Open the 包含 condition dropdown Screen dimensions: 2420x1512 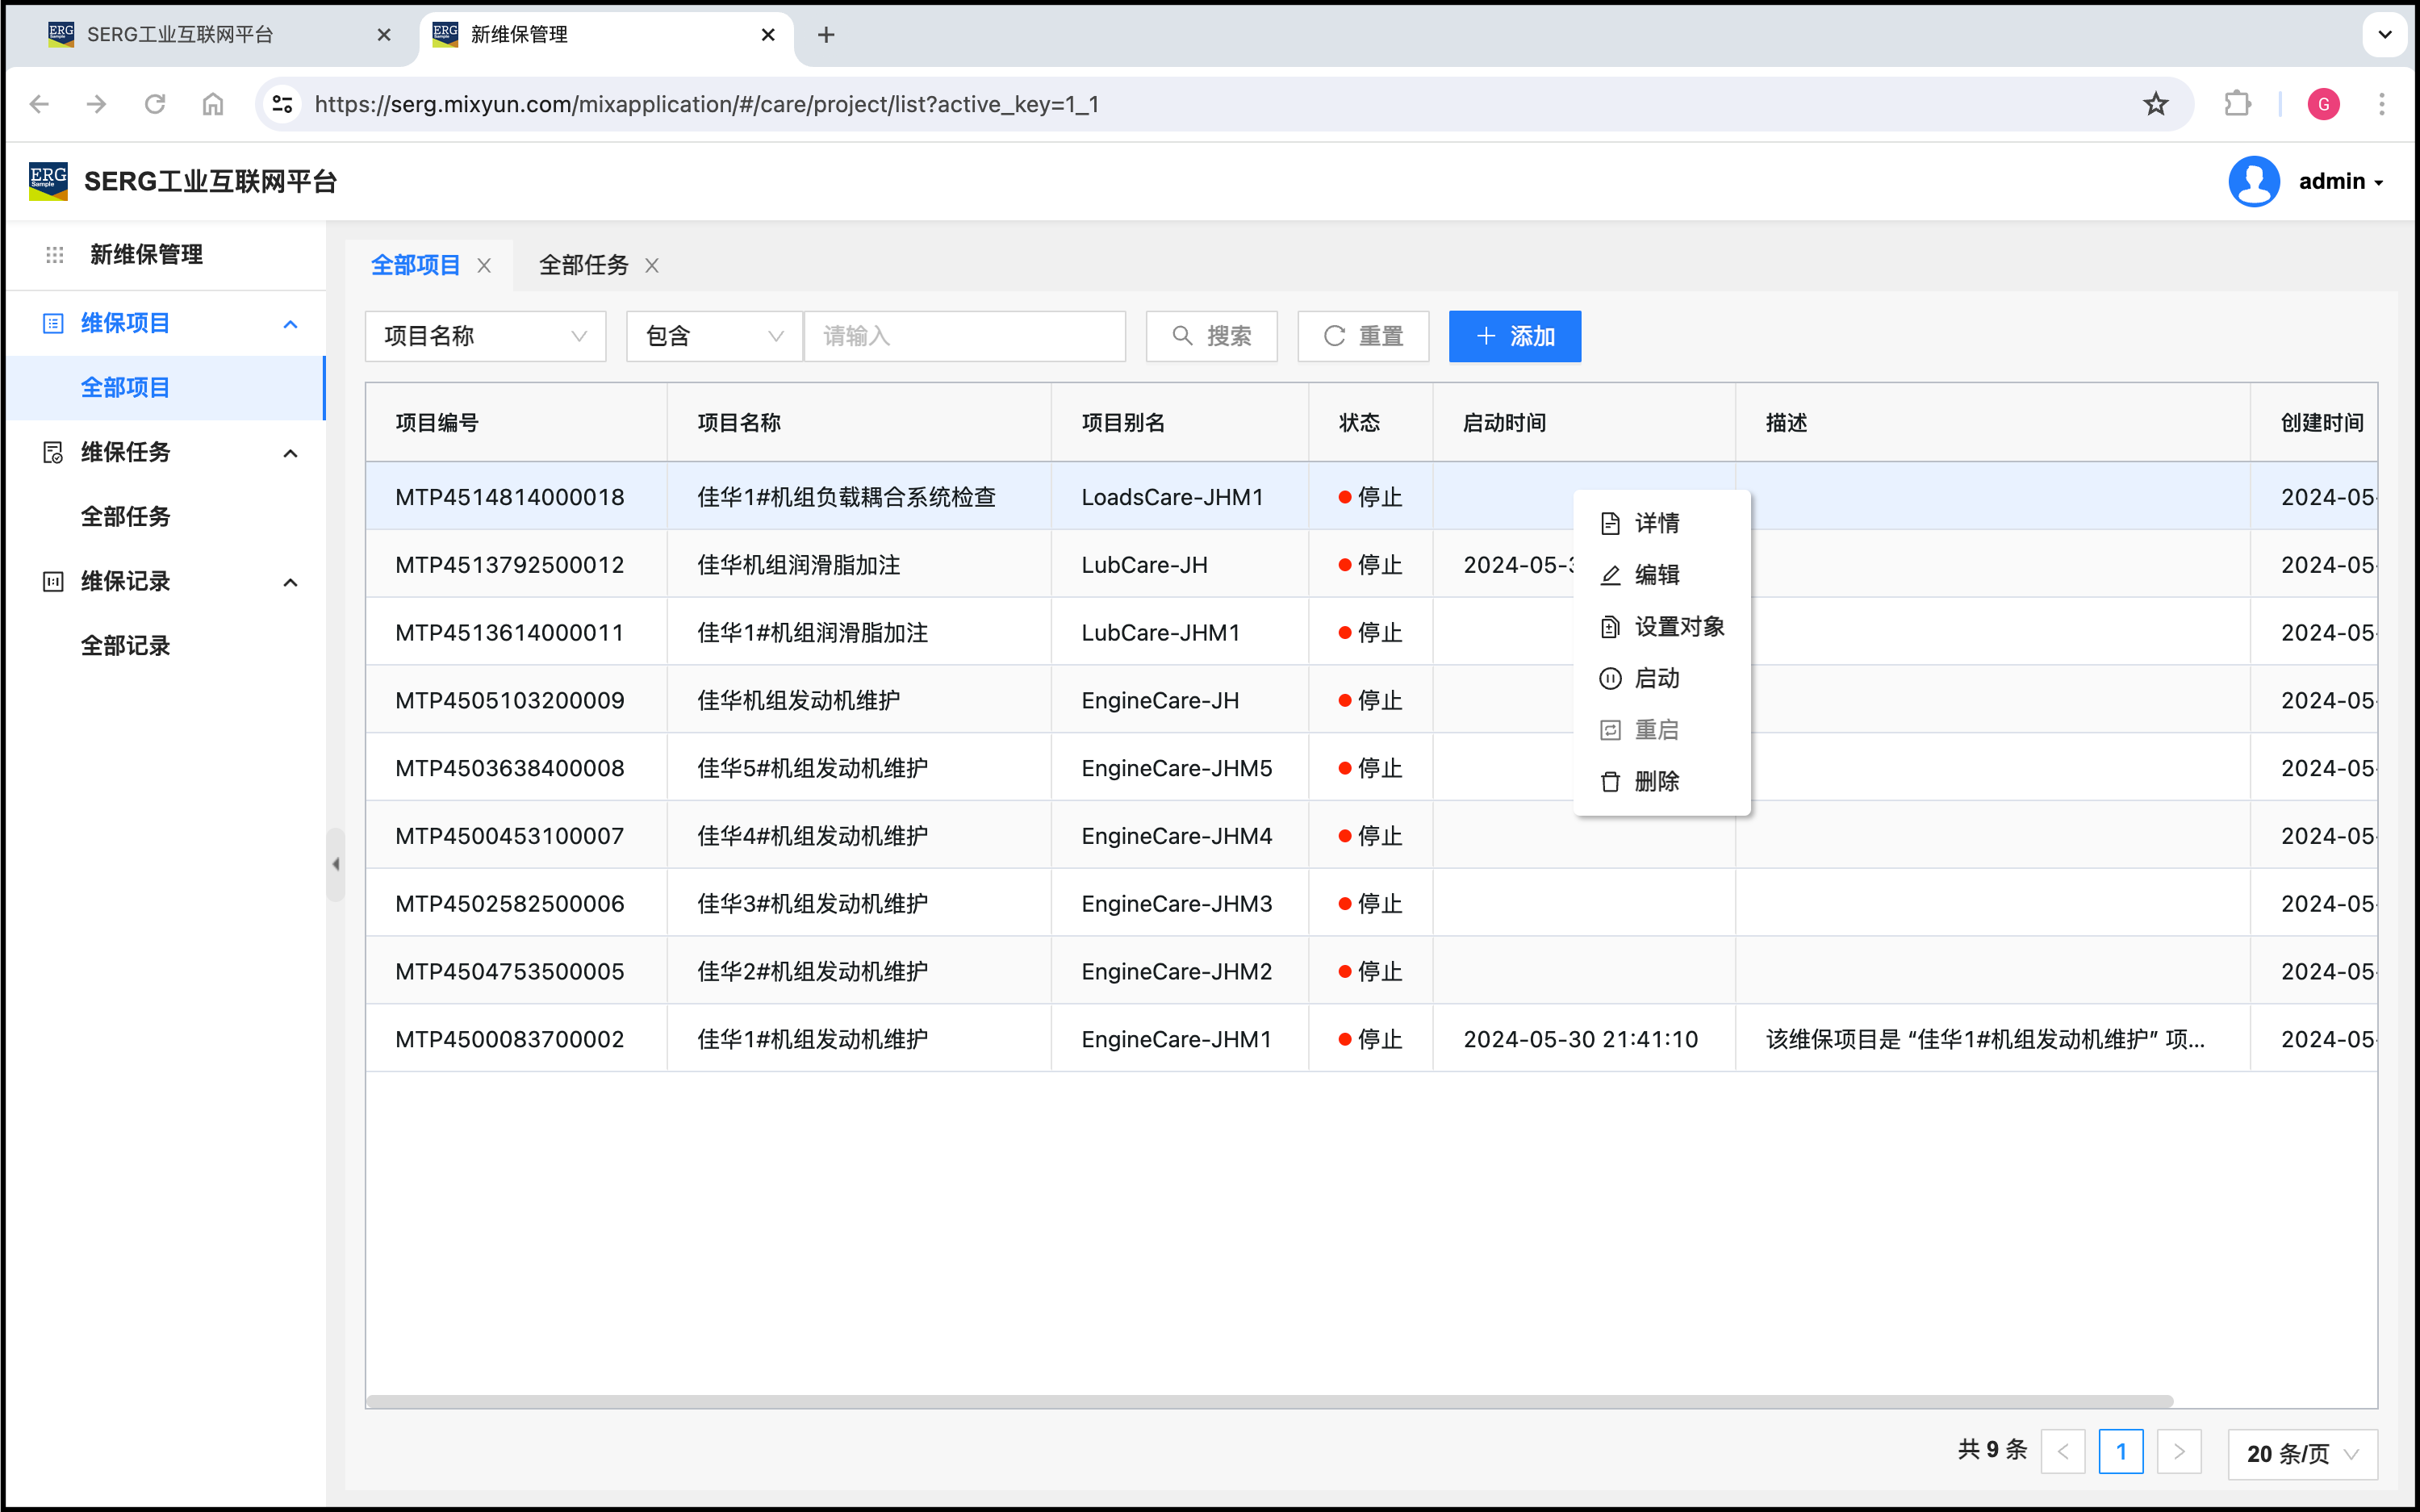[713, 336]
